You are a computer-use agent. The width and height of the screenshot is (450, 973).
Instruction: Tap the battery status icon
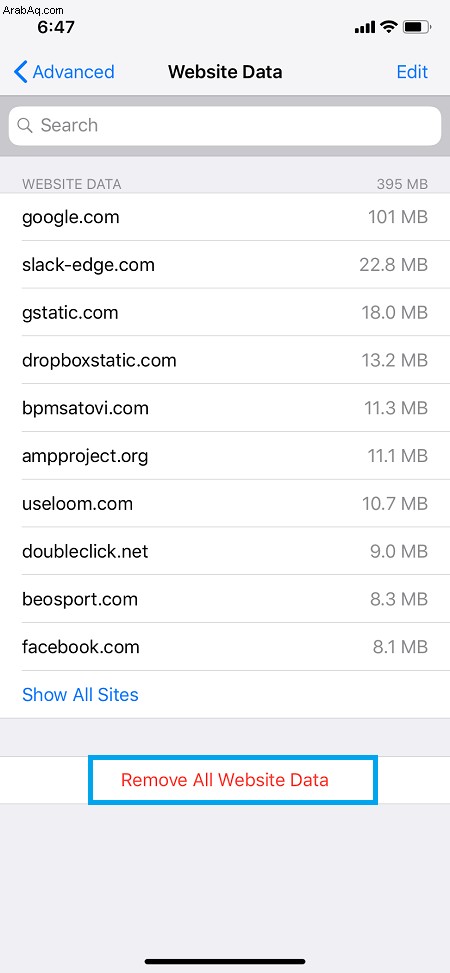click(x=417, y=27)
